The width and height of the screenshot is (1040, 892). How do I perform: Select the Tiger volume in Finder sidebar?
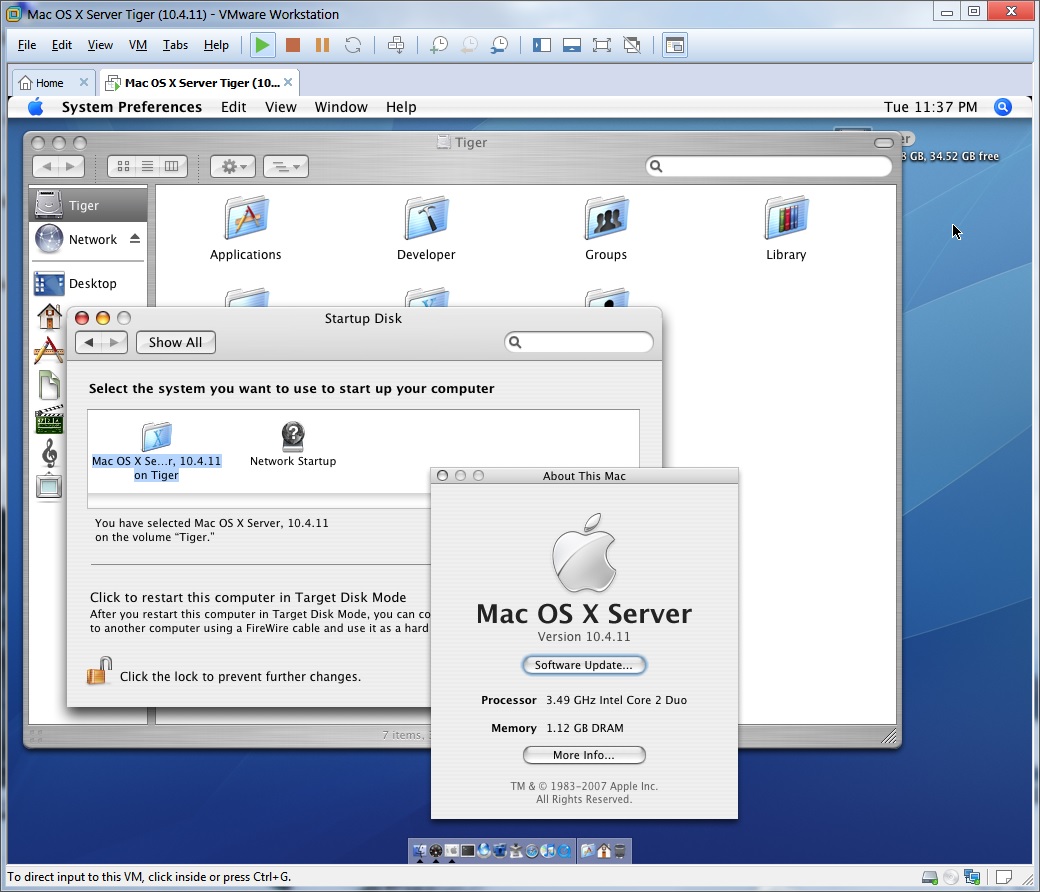88,205
